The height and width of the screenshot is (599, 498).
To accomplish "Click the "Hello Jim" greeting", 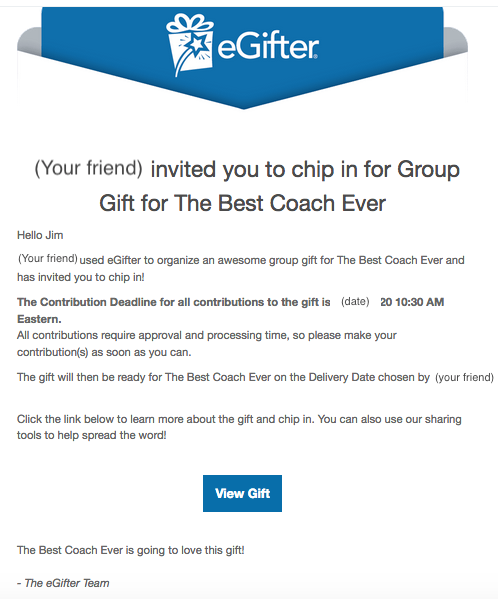I will (40, 235).
